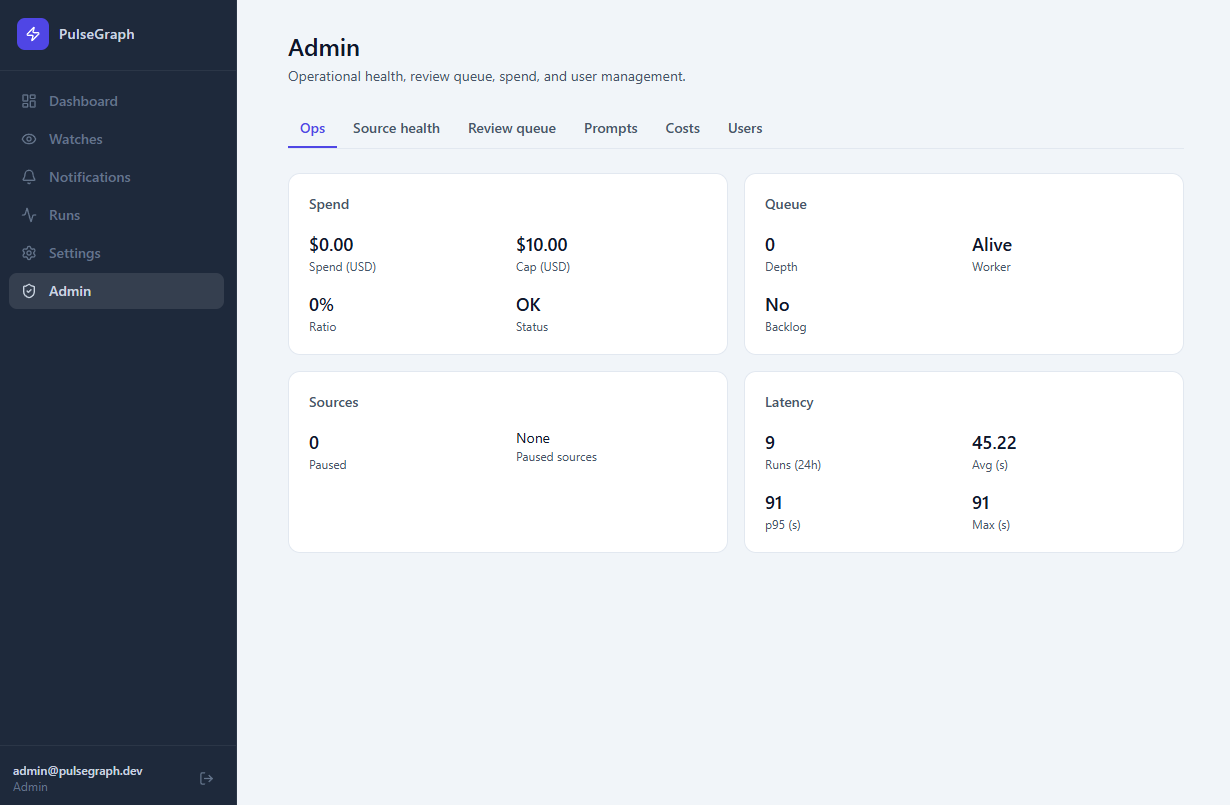
Task: Click the Sources card title
Action: [x=334, y=402]
